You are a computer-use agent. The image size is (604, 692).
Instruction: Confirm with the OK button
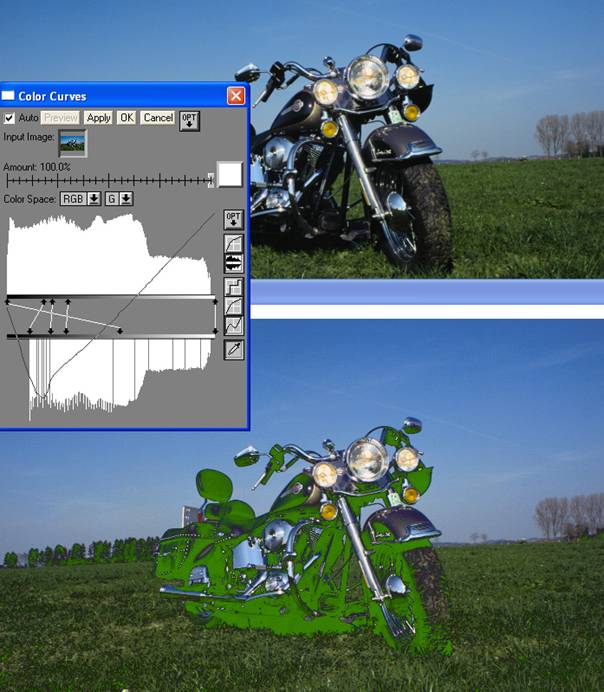point(127,118)
